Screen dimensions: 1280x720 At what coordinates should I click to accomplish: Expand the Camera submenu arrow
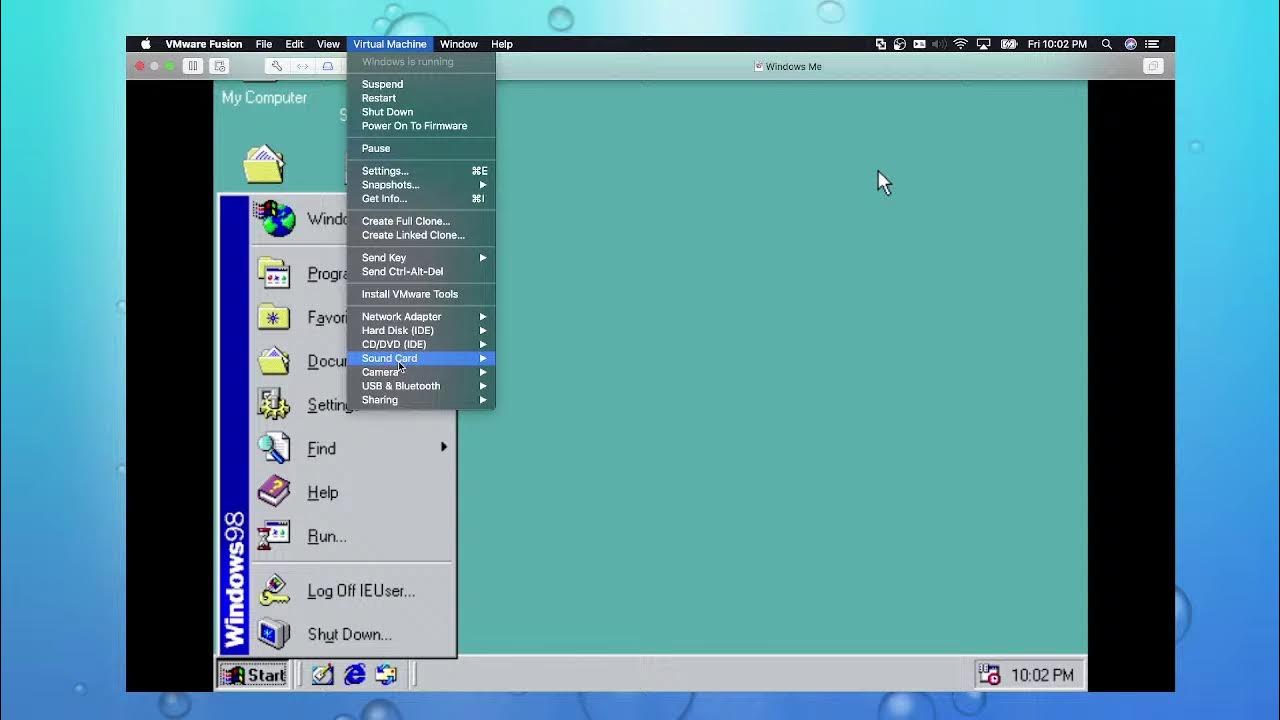coord(483,373)
